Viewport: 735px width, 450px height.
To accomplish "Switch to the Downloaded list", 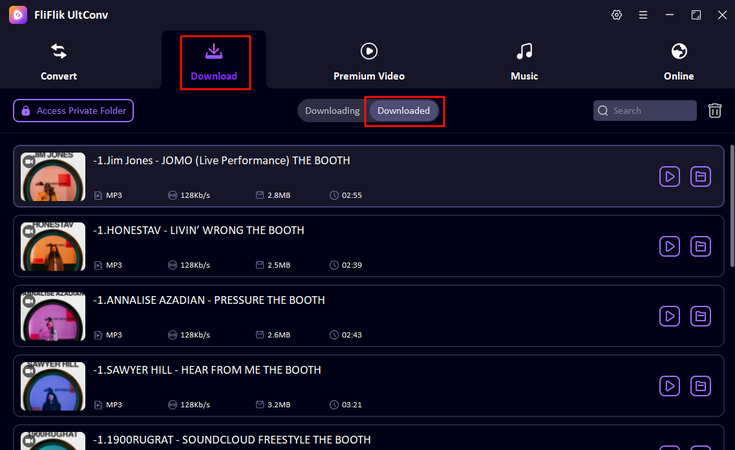I will (404, 111).
